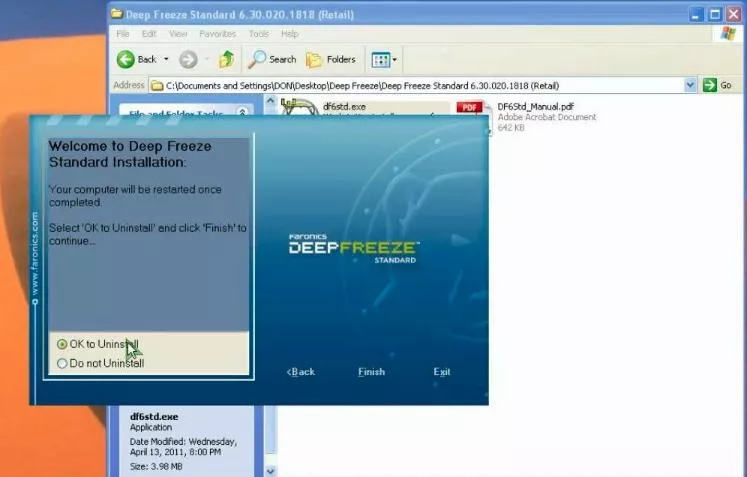The width and height of the screenshot is (747, 477).
Task: Go Back in the Deep Freeze installer
Action: [x=301, y=372]
